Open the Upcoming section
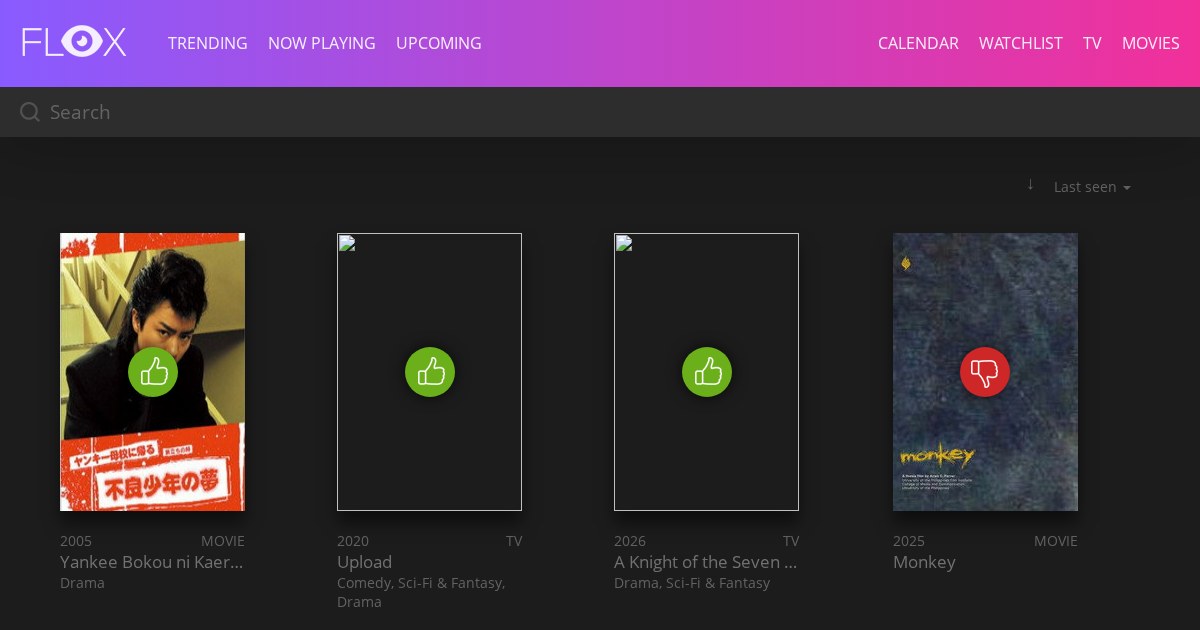 click(439, 43)
